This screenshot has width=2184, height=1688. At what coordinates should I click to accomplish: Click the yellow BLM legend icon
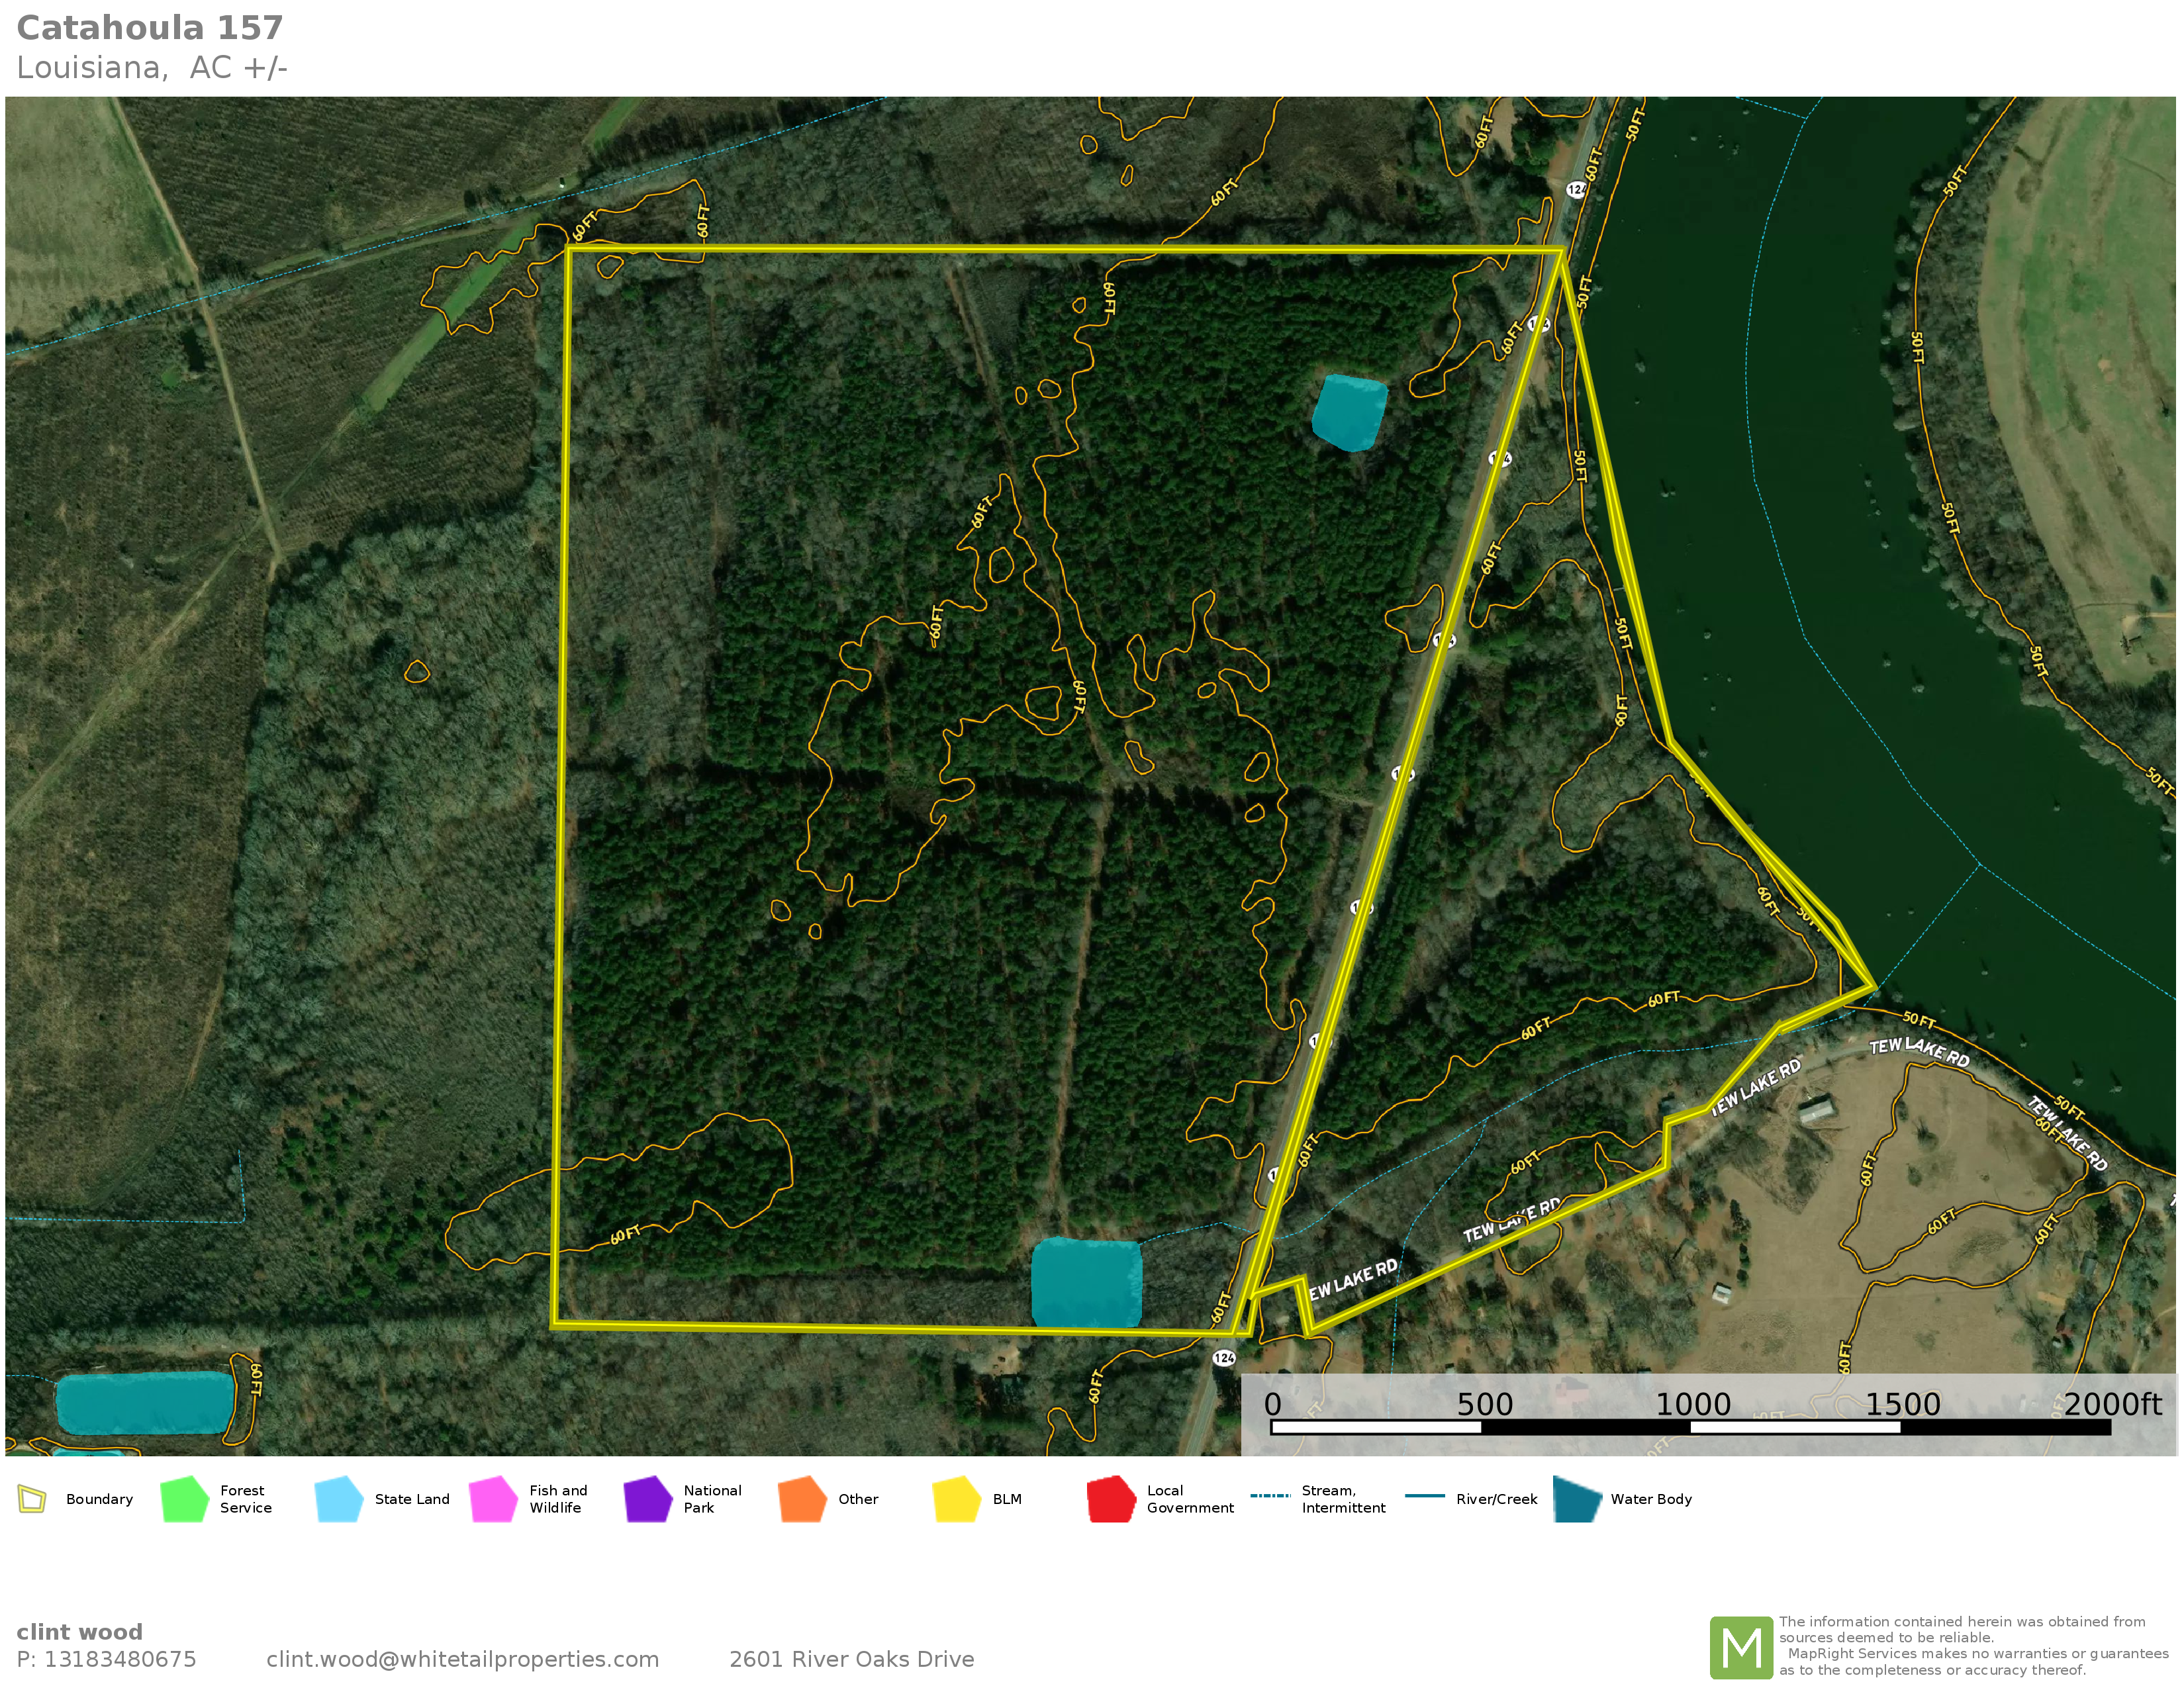pyautogui.click(x=956, y=1499)
